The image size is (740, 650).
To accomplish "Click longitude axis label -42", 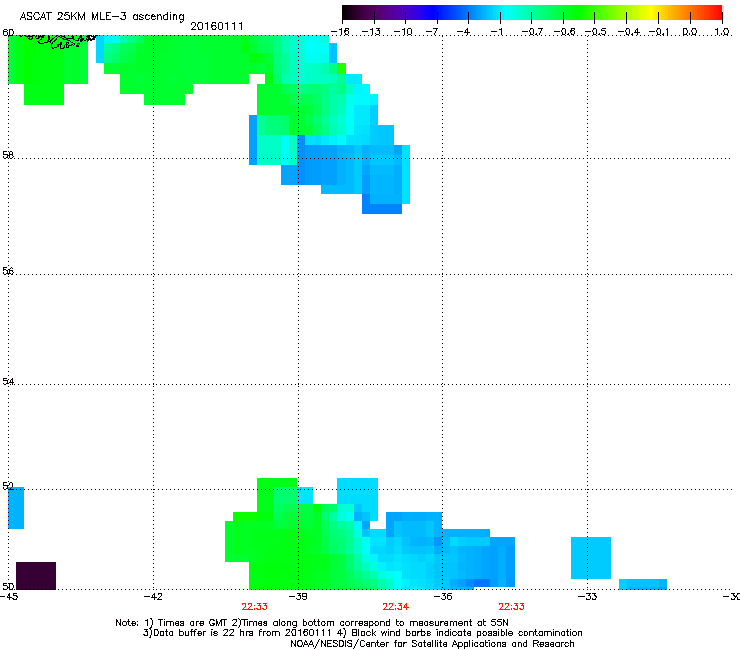I will click(153, 597).
